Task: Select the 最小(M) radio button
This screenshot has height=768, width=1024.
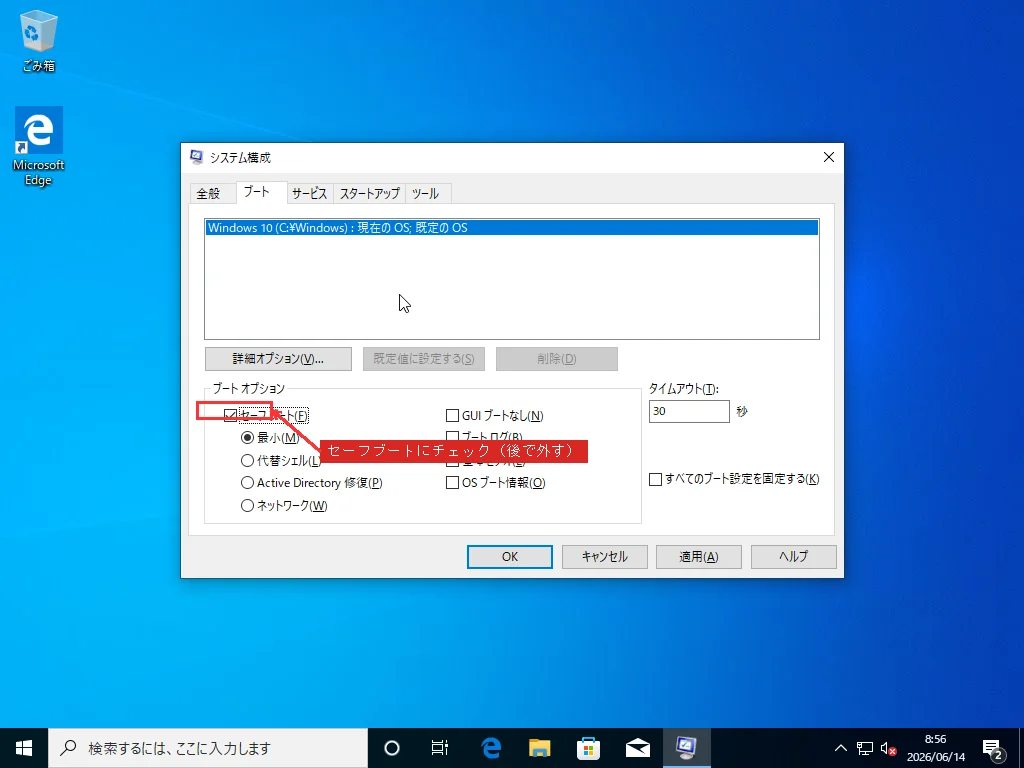Action: 248,438
